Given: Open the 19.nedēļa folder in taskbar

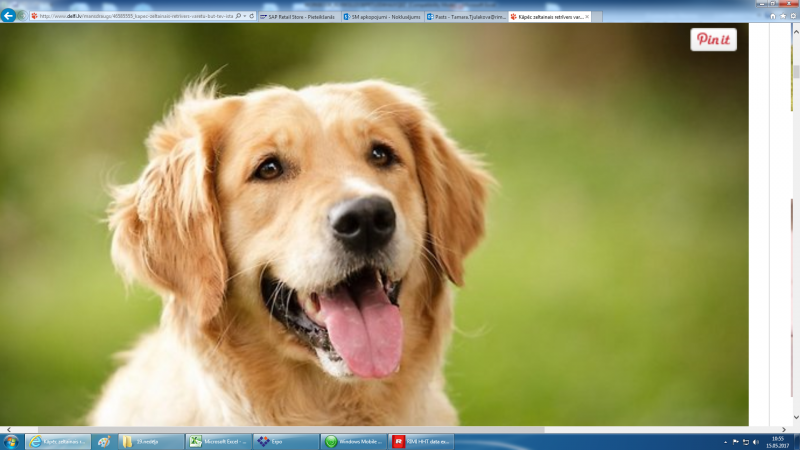Looking at the screenshot, I should pyautogui.click(x=149, y=441).
